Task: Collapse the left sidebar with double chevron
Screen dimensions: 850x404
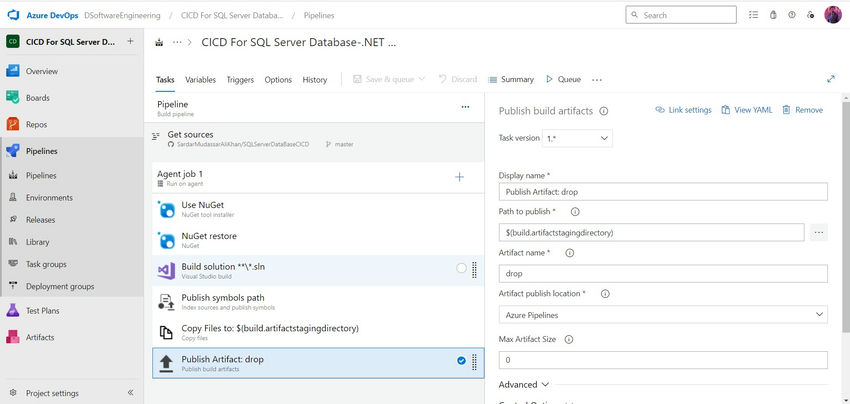Action: point(131,393)
